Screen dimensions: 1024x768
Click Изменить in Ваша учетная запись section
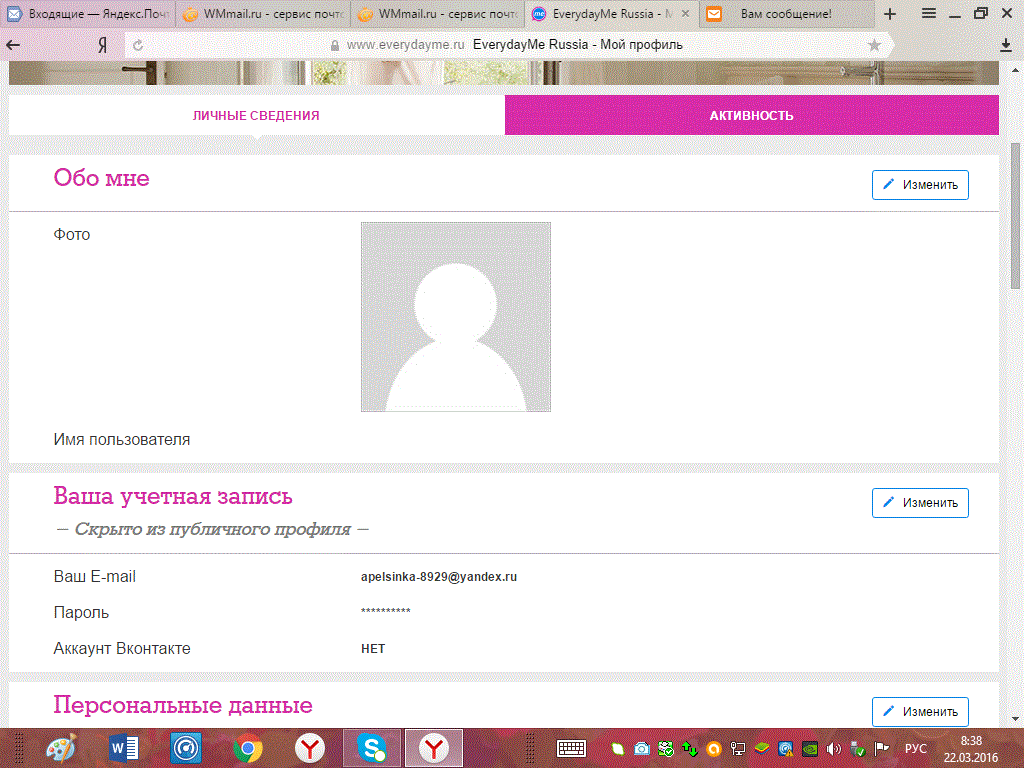coord(920,503)
